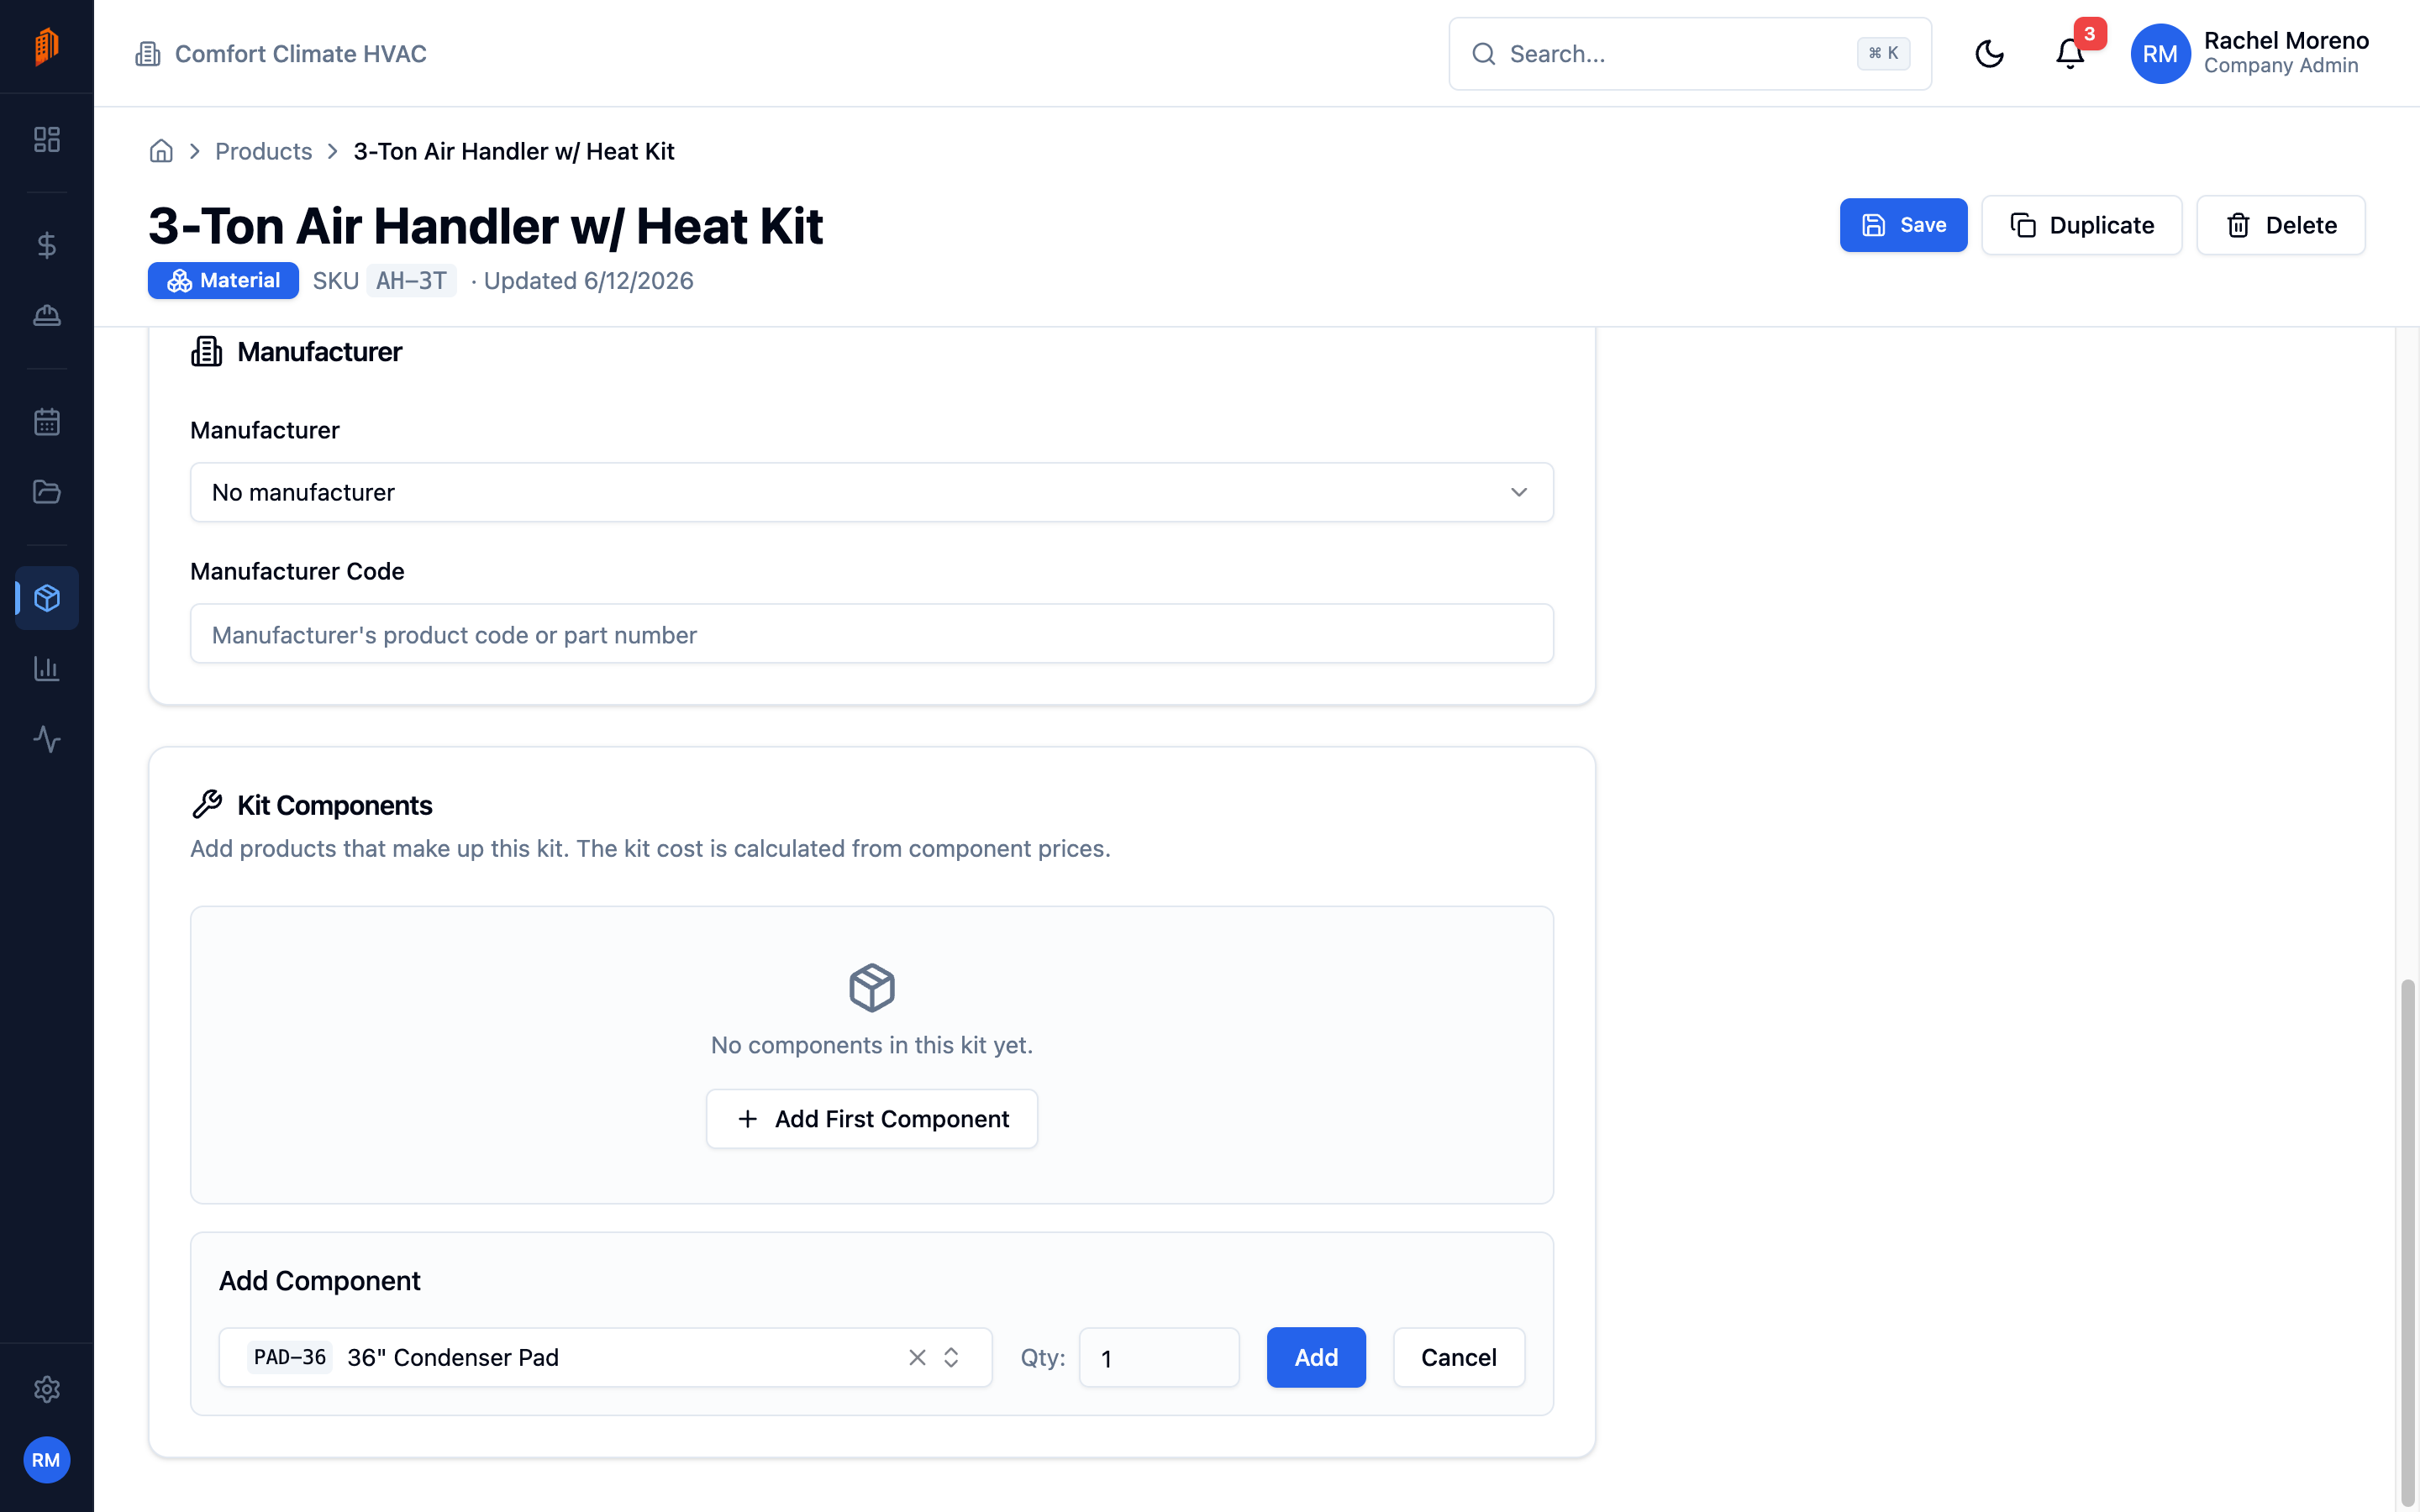Cancel adding the component

click(1458, 1357)
